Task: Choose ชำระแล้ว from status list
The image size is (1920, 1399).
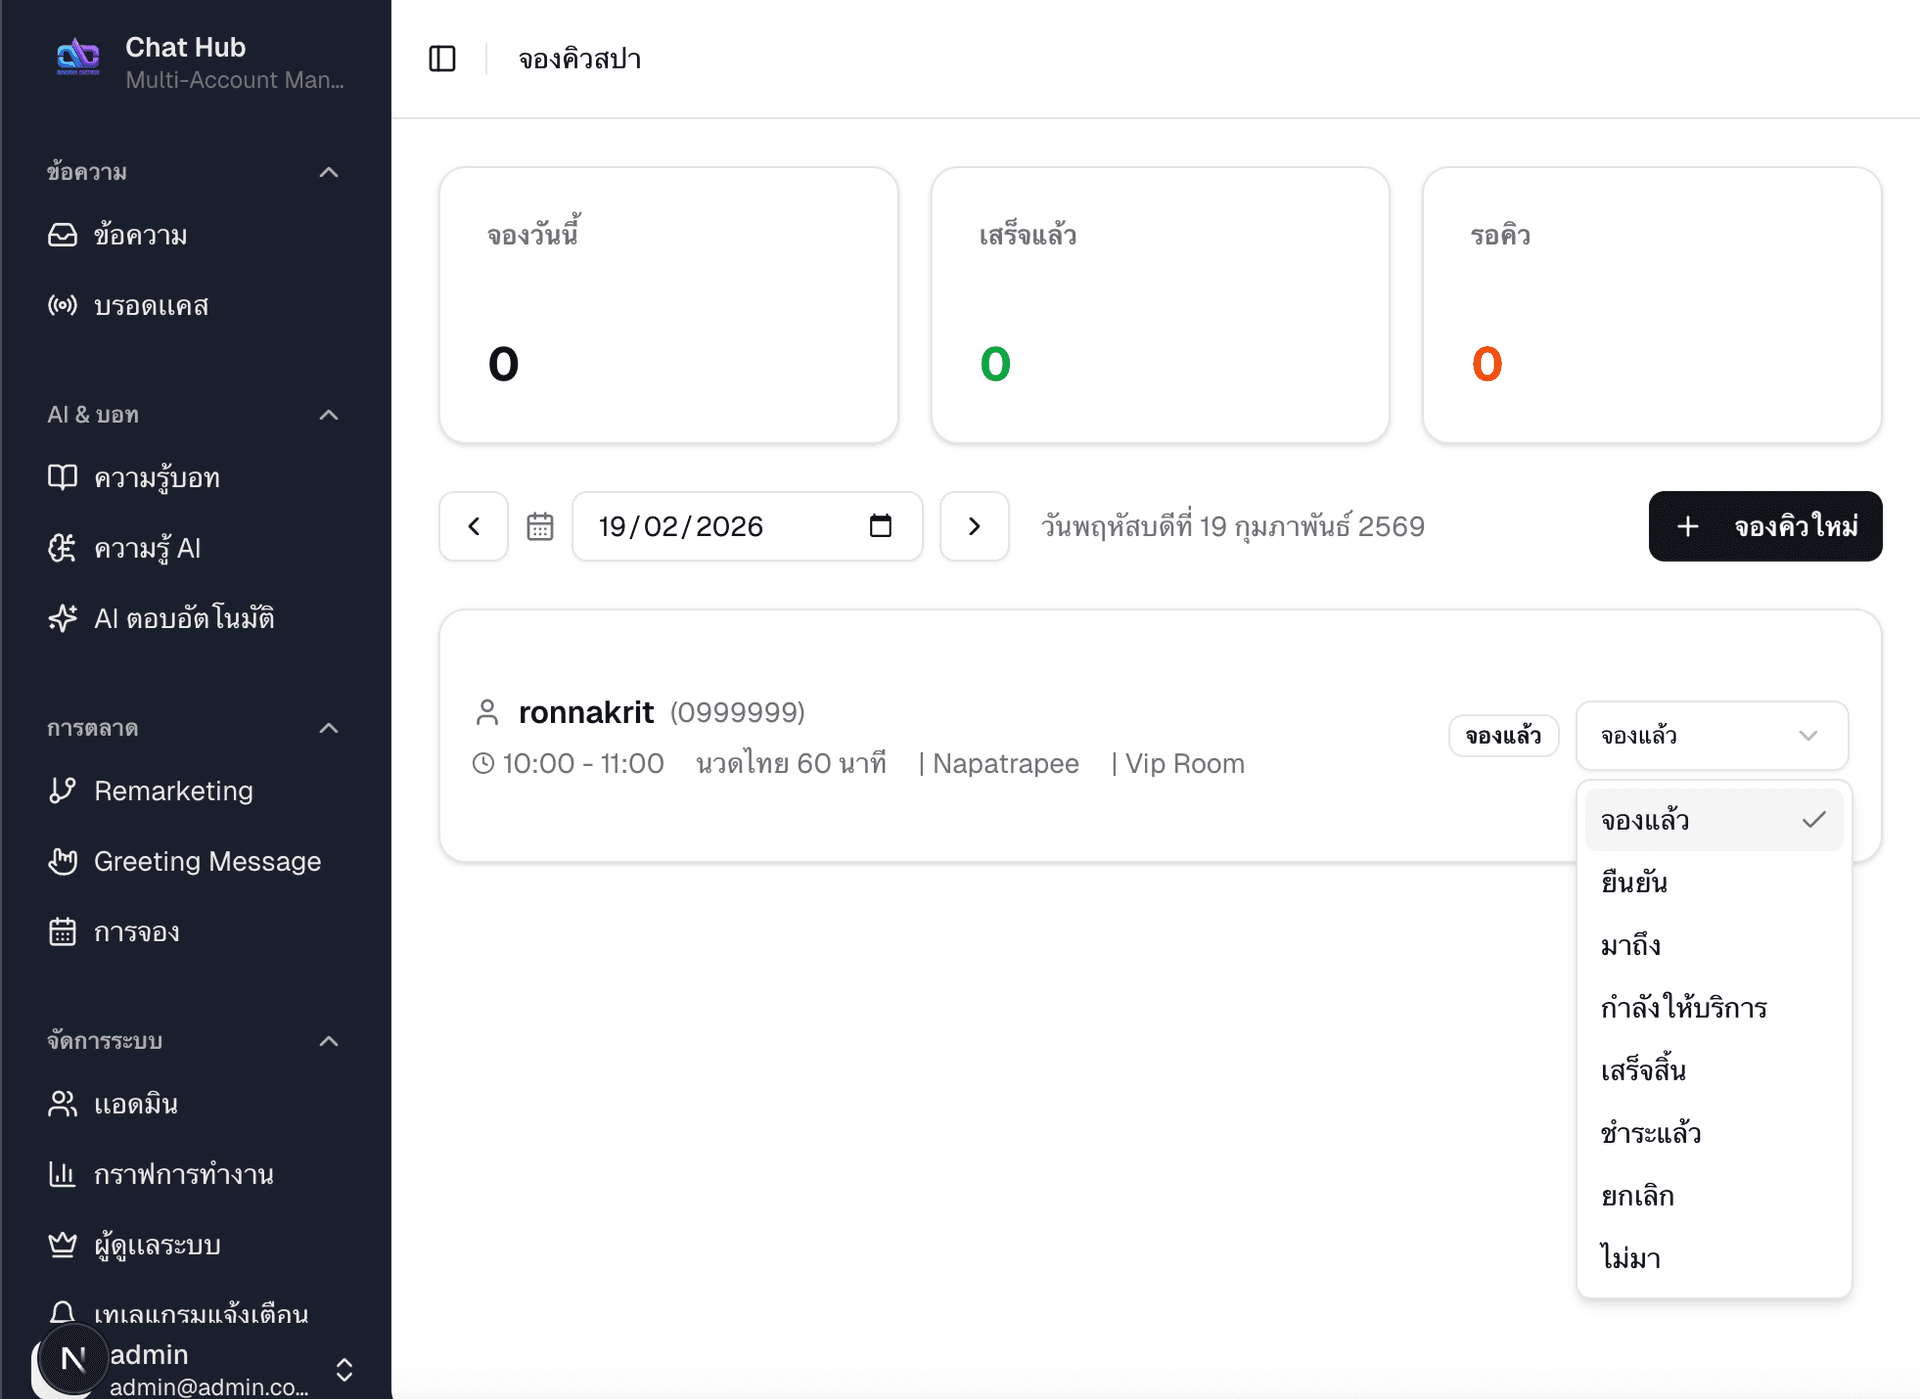Action: 1650,1133
